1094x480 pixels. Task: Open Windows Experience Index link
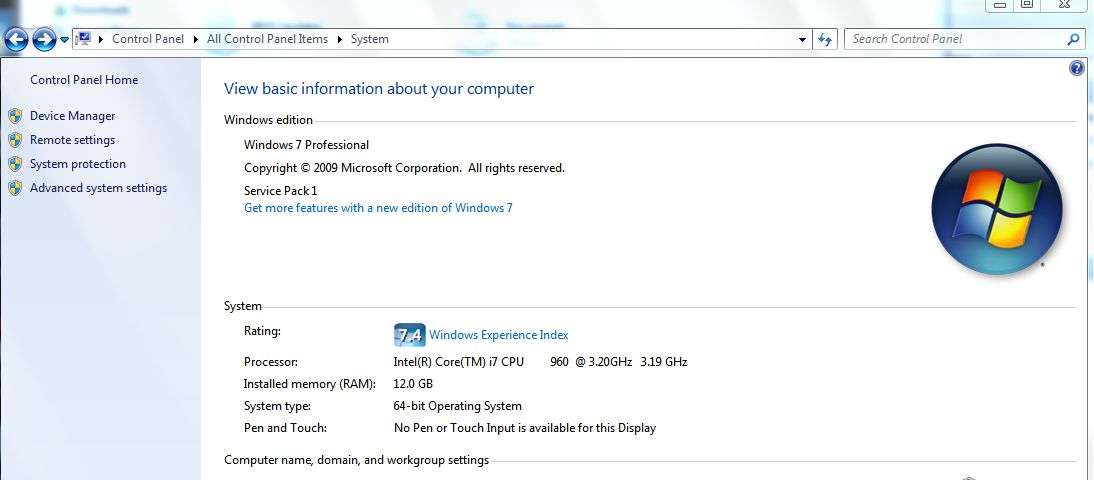click(498, 335)
